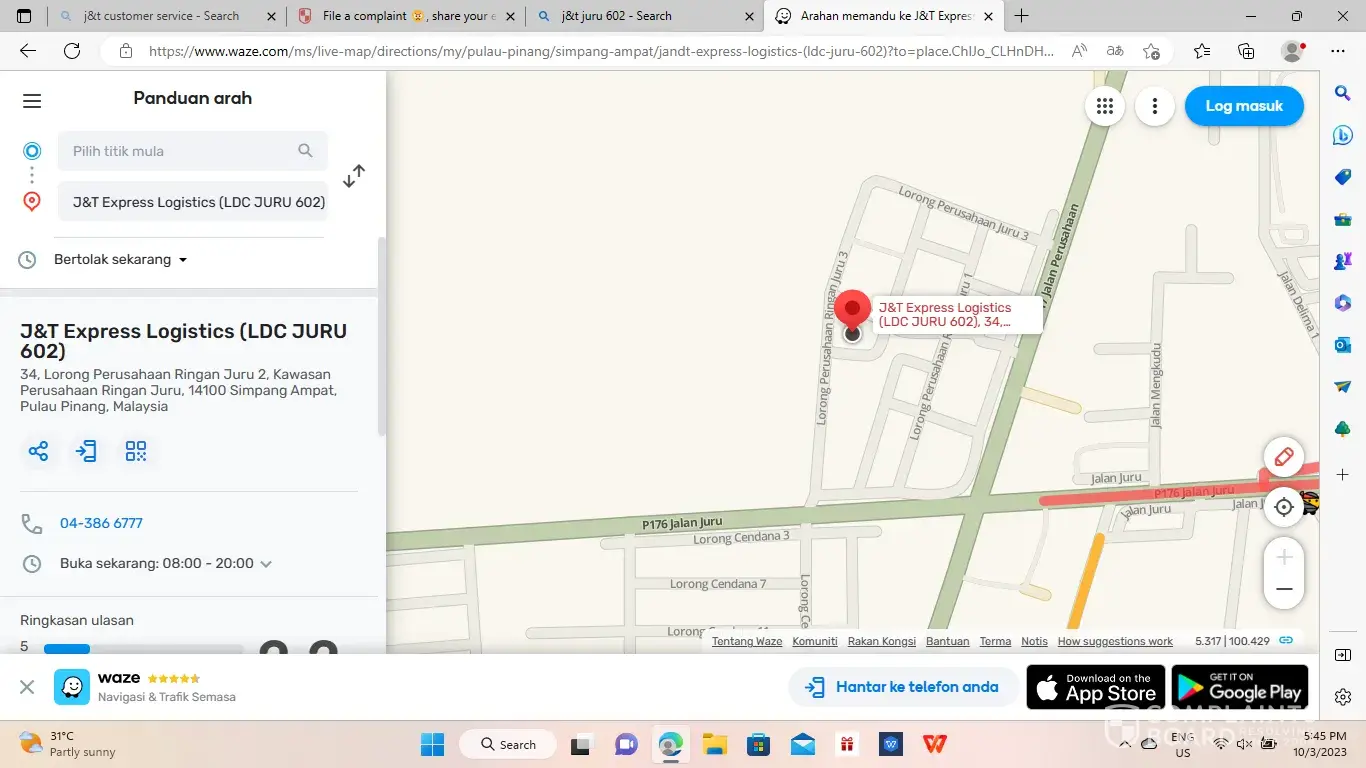Copy map coordinates link icon
The height and width of the screenshot is (768, 1366).
(1286, 641)
